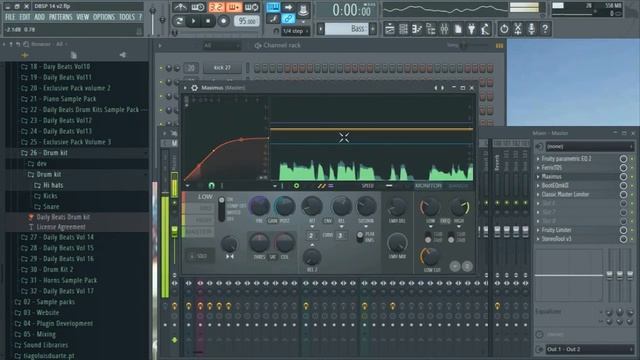
Task: Open the mixer input (none) dropdown
Action: coord(589,146)
